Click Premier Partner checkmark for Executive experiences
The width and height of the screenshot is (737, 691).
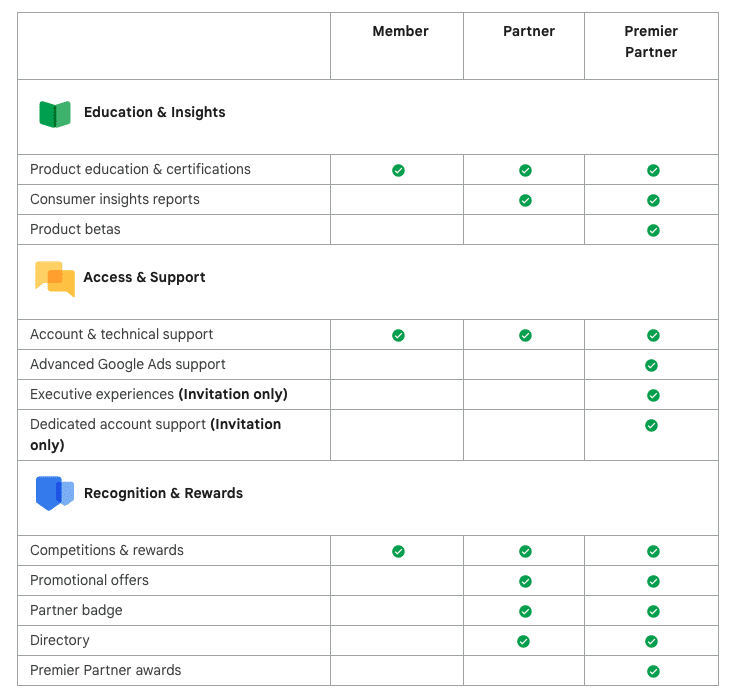pyautogui.click(x=653, y=395)
